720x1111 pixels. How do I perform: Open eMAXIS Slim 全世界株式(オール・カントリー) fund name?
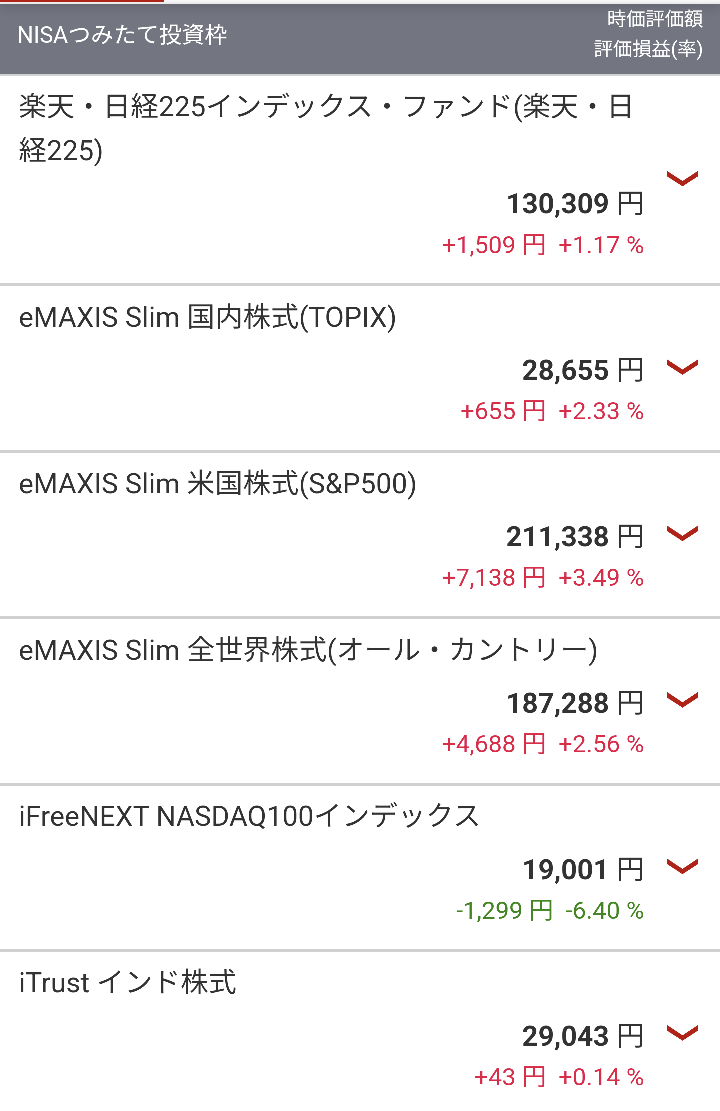(308, 651)
